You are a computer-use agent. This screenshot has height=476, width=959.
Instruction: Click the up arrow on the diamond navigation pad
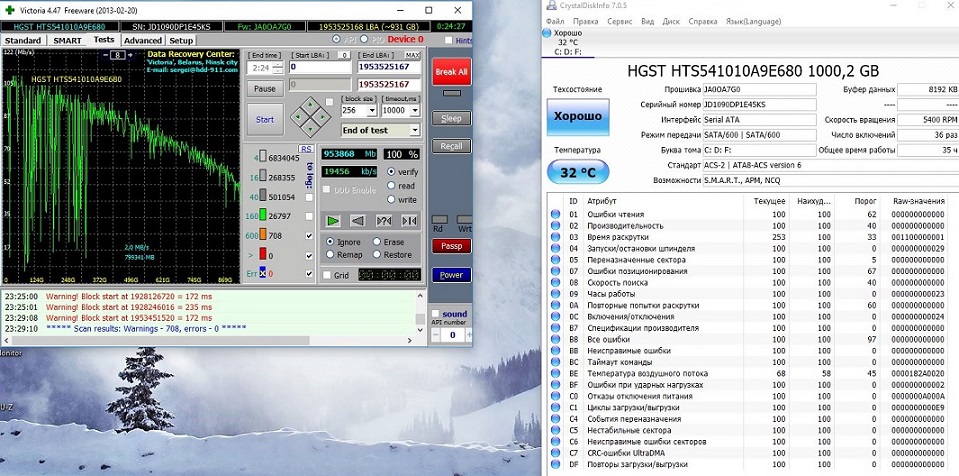311,104
